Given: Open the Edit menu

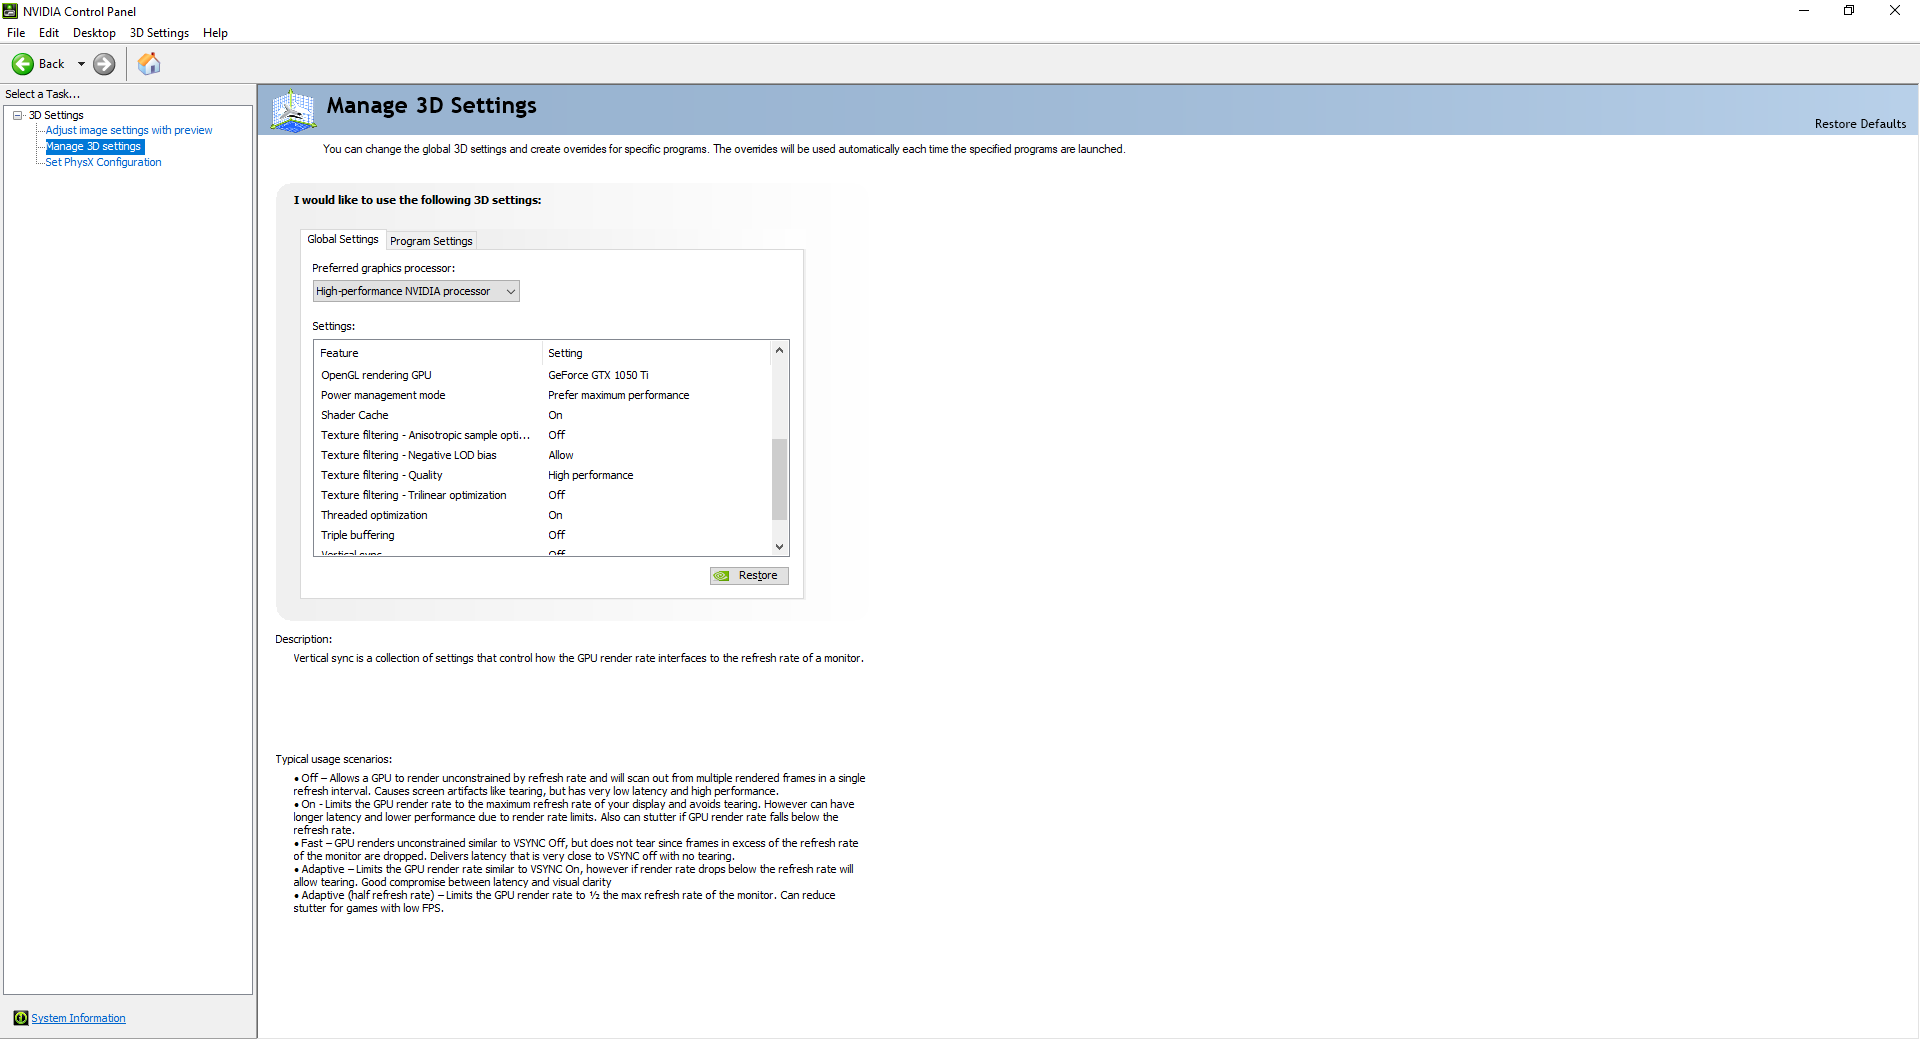Looking at the screenshot, I should 49,33.
